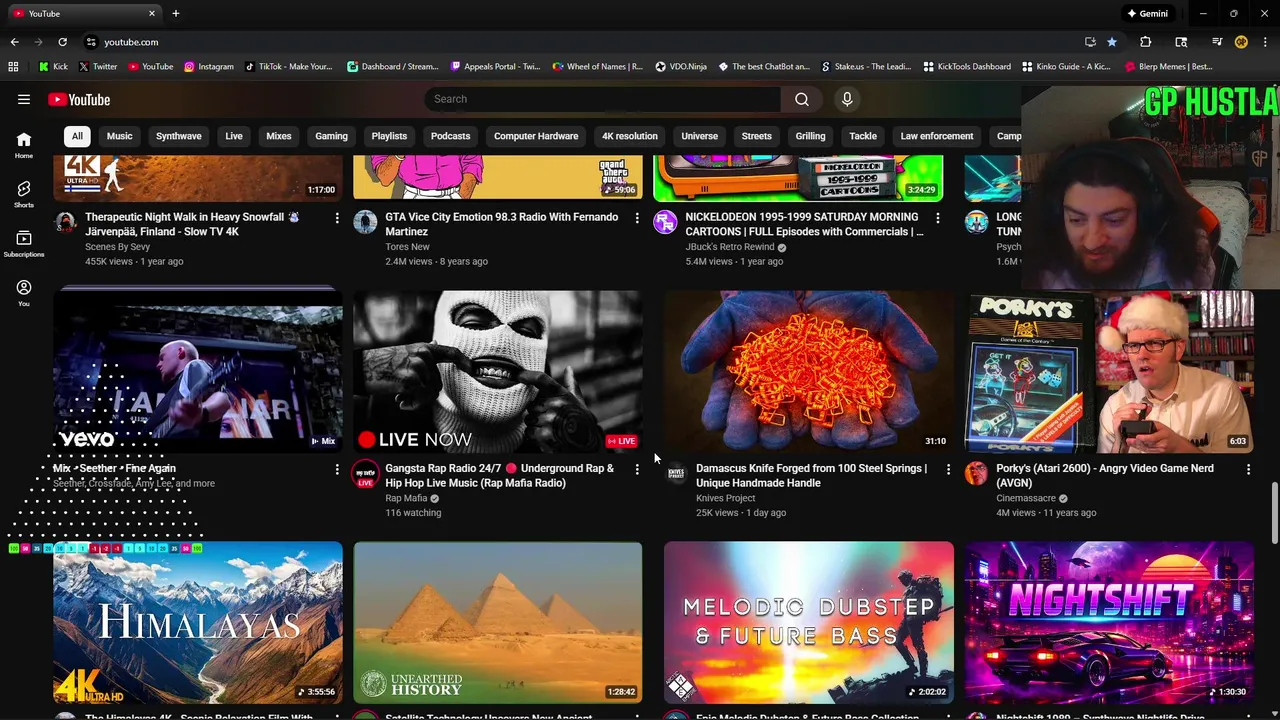
Task: Open options menu for the Damascus Knife video
Action: [x=948, y=469]
